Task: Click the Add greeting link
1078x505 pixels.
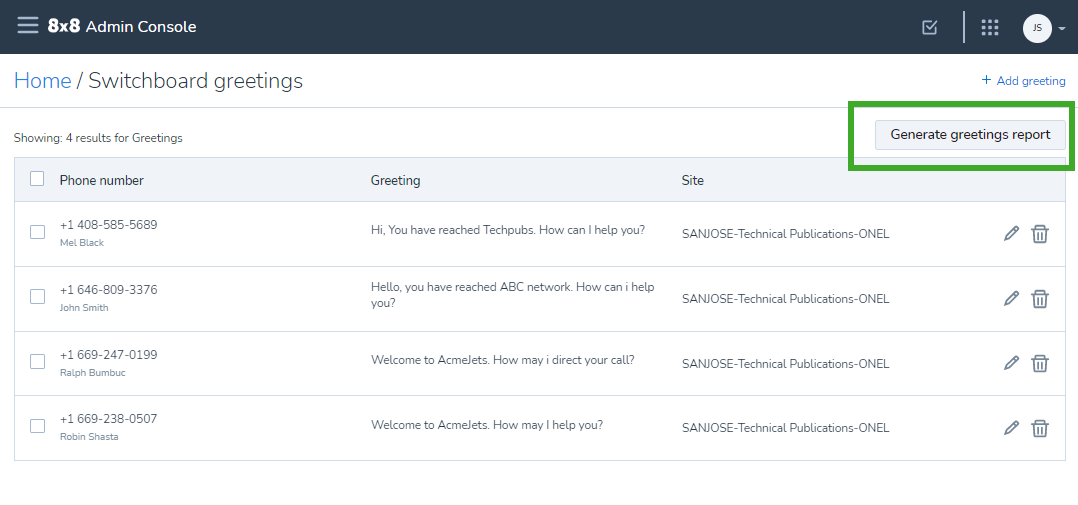Action: coord(1023,80)
